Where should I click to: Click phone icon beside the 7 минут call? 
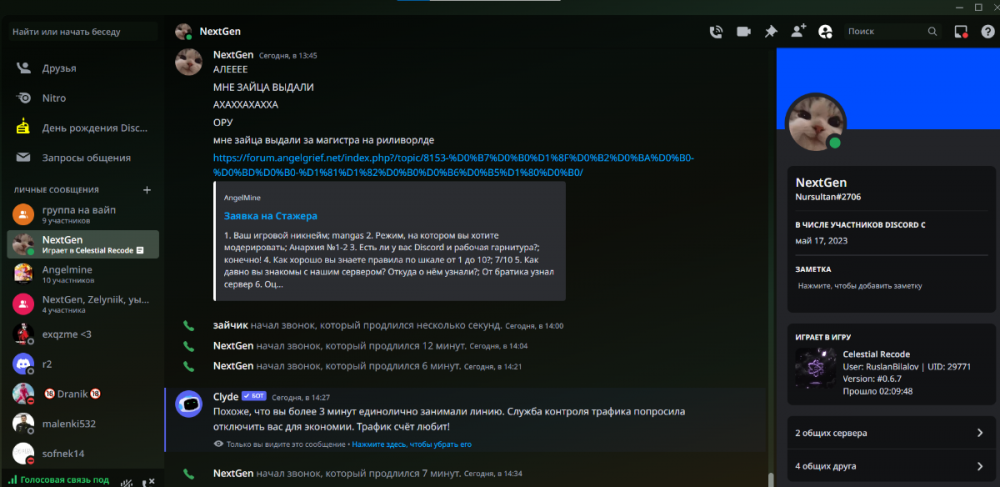[x=188, y=474]
